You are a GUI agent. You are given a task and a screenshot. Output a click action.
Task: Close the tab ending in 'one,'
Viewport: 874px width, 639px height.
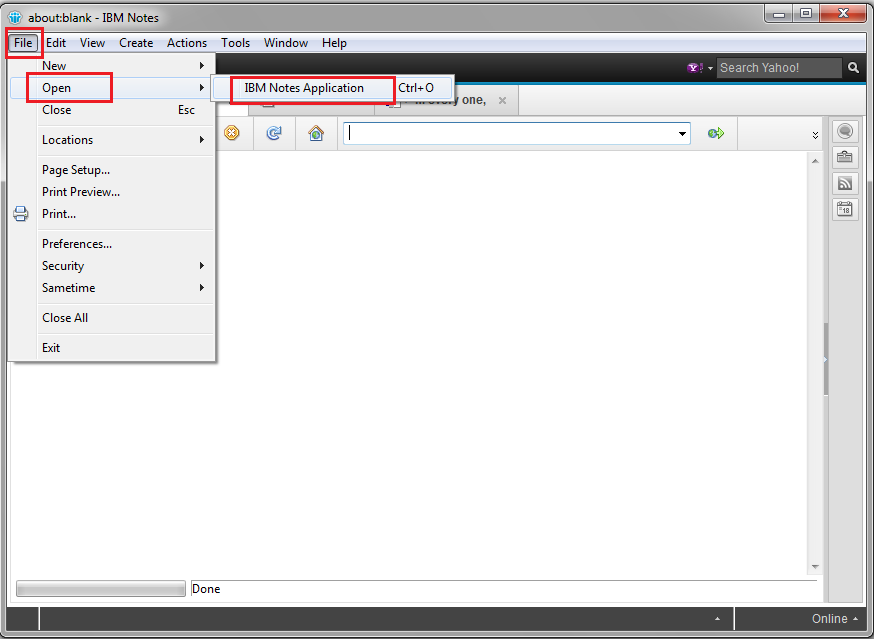point(502,101)
